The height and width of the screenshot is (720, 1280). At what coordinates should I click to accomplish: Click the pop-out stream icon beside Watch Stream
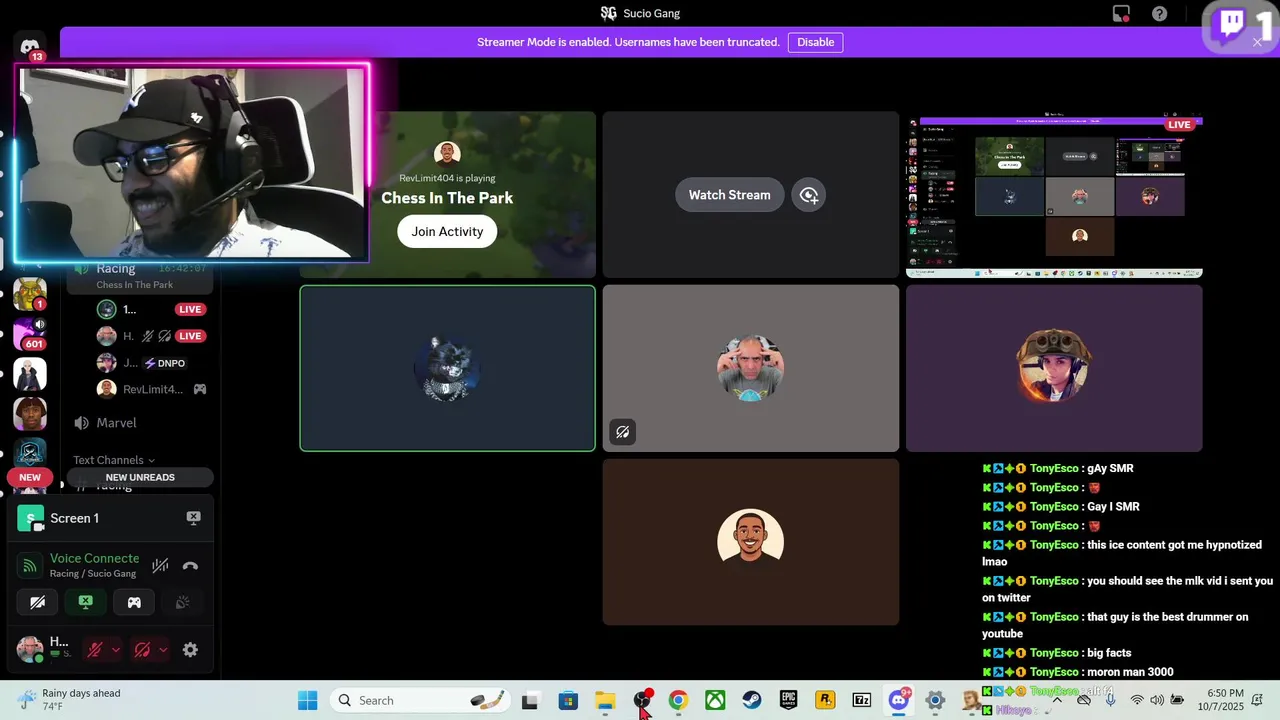[809, 195]
